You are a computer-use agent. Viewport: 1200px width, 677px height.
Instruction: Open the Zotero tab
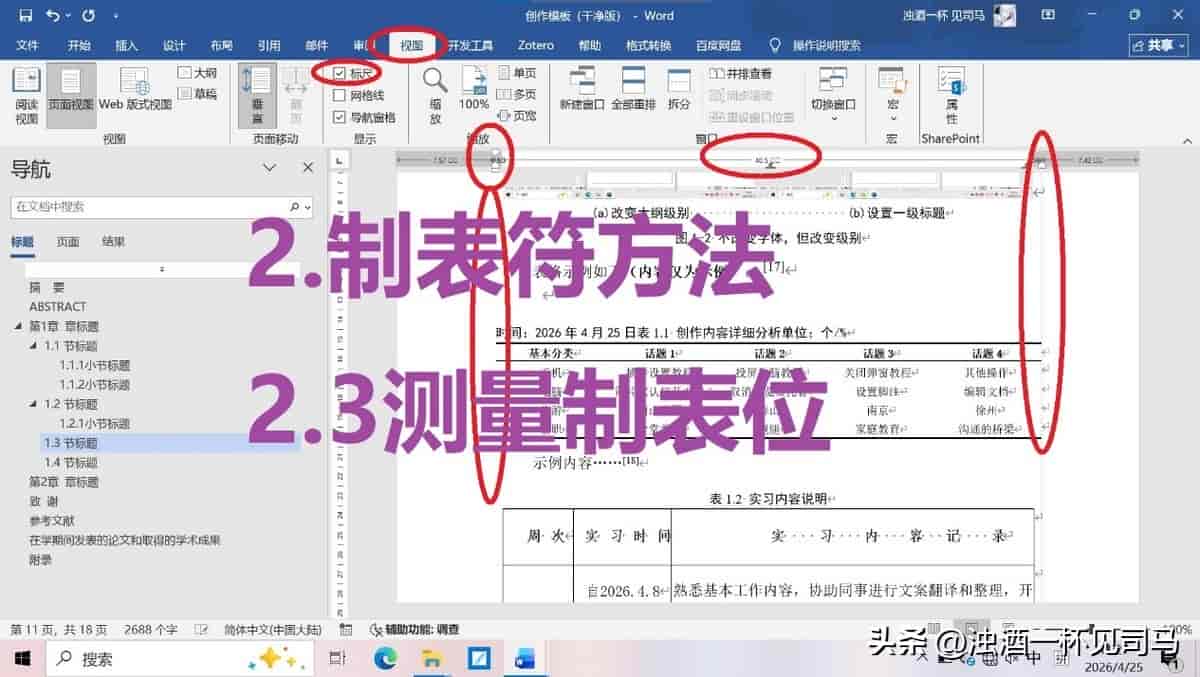[536, 46]
